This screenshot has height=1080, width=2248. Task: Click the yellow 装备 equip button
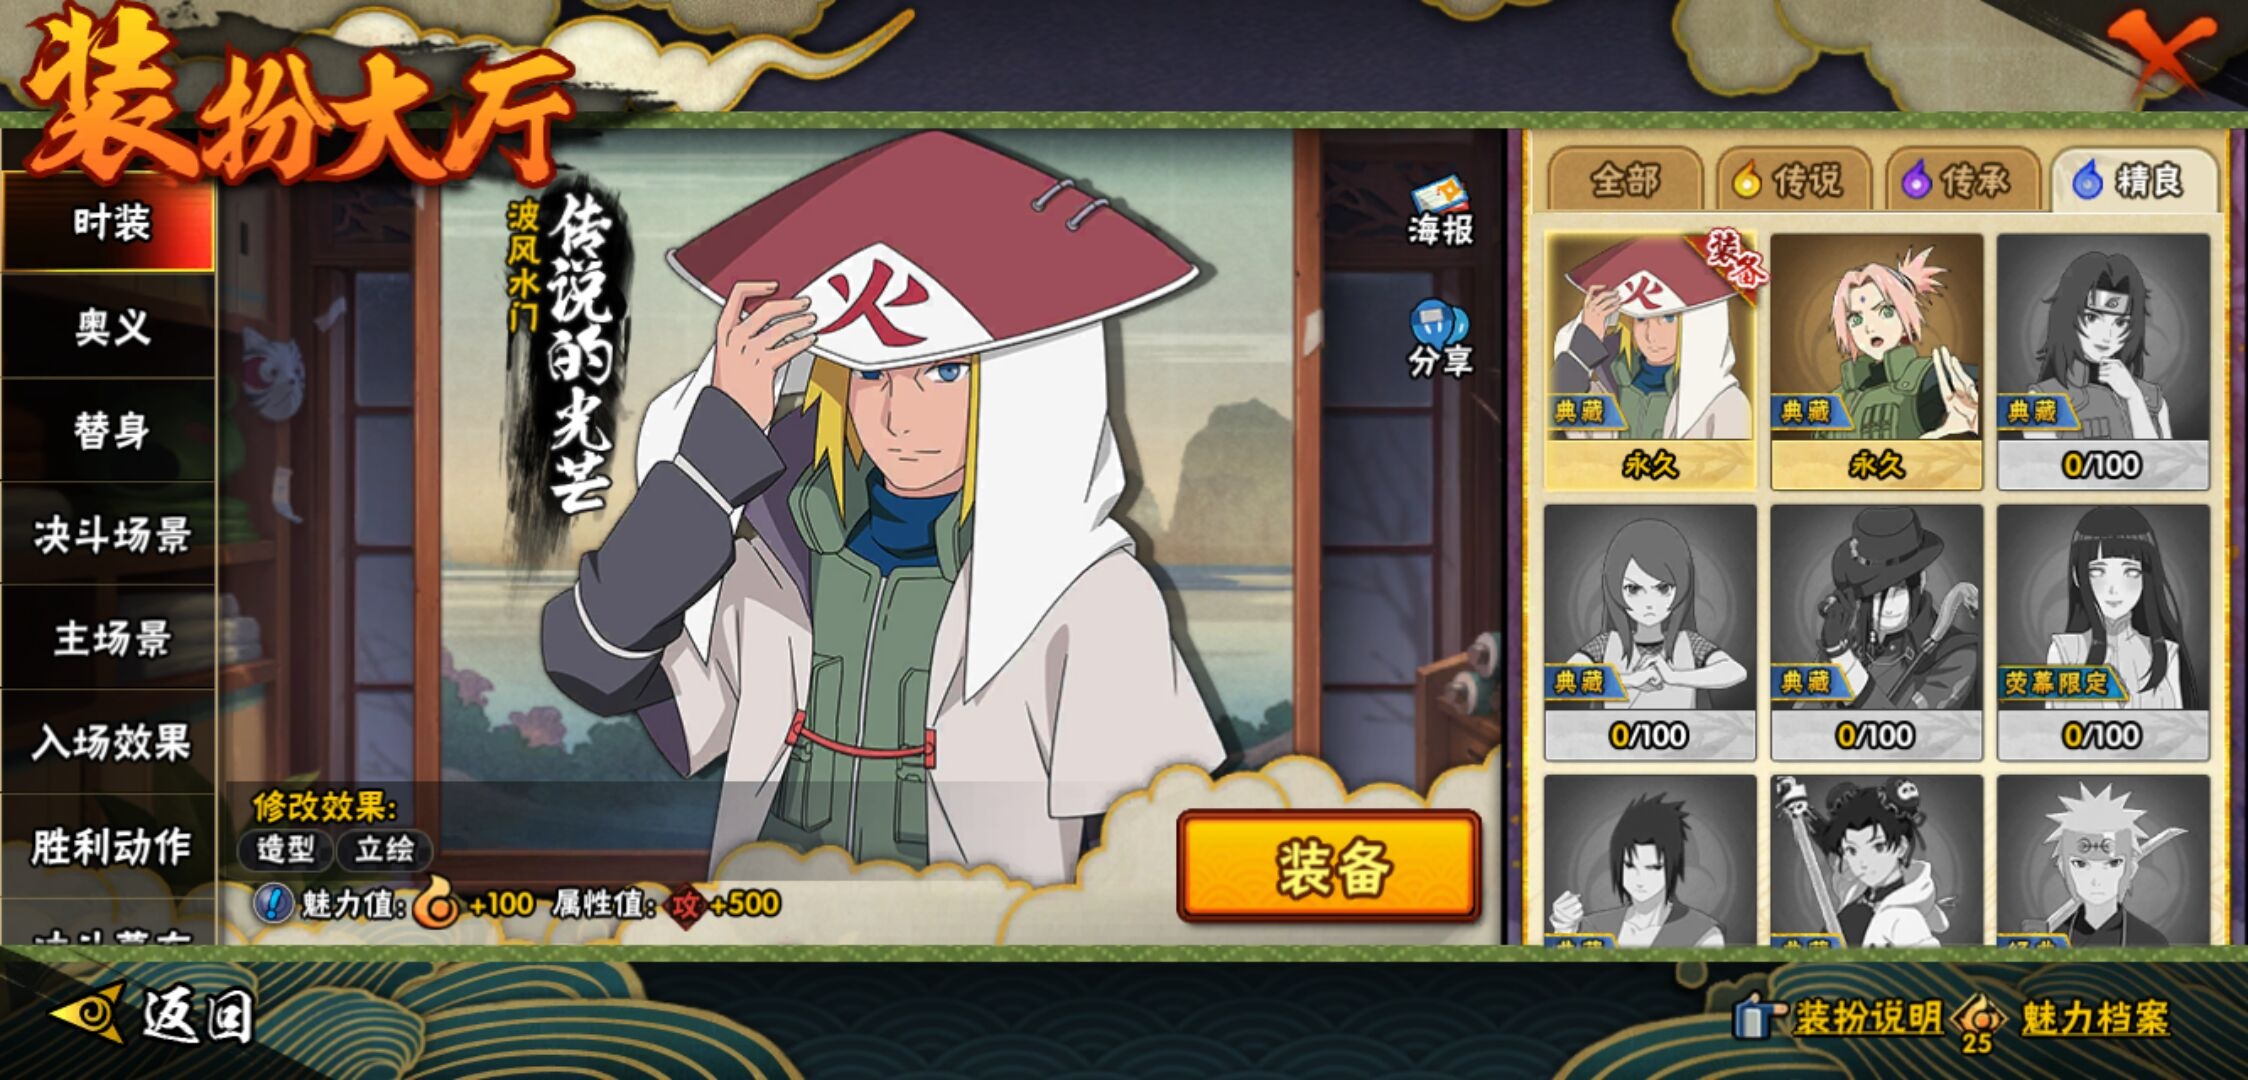point(1328,867)
